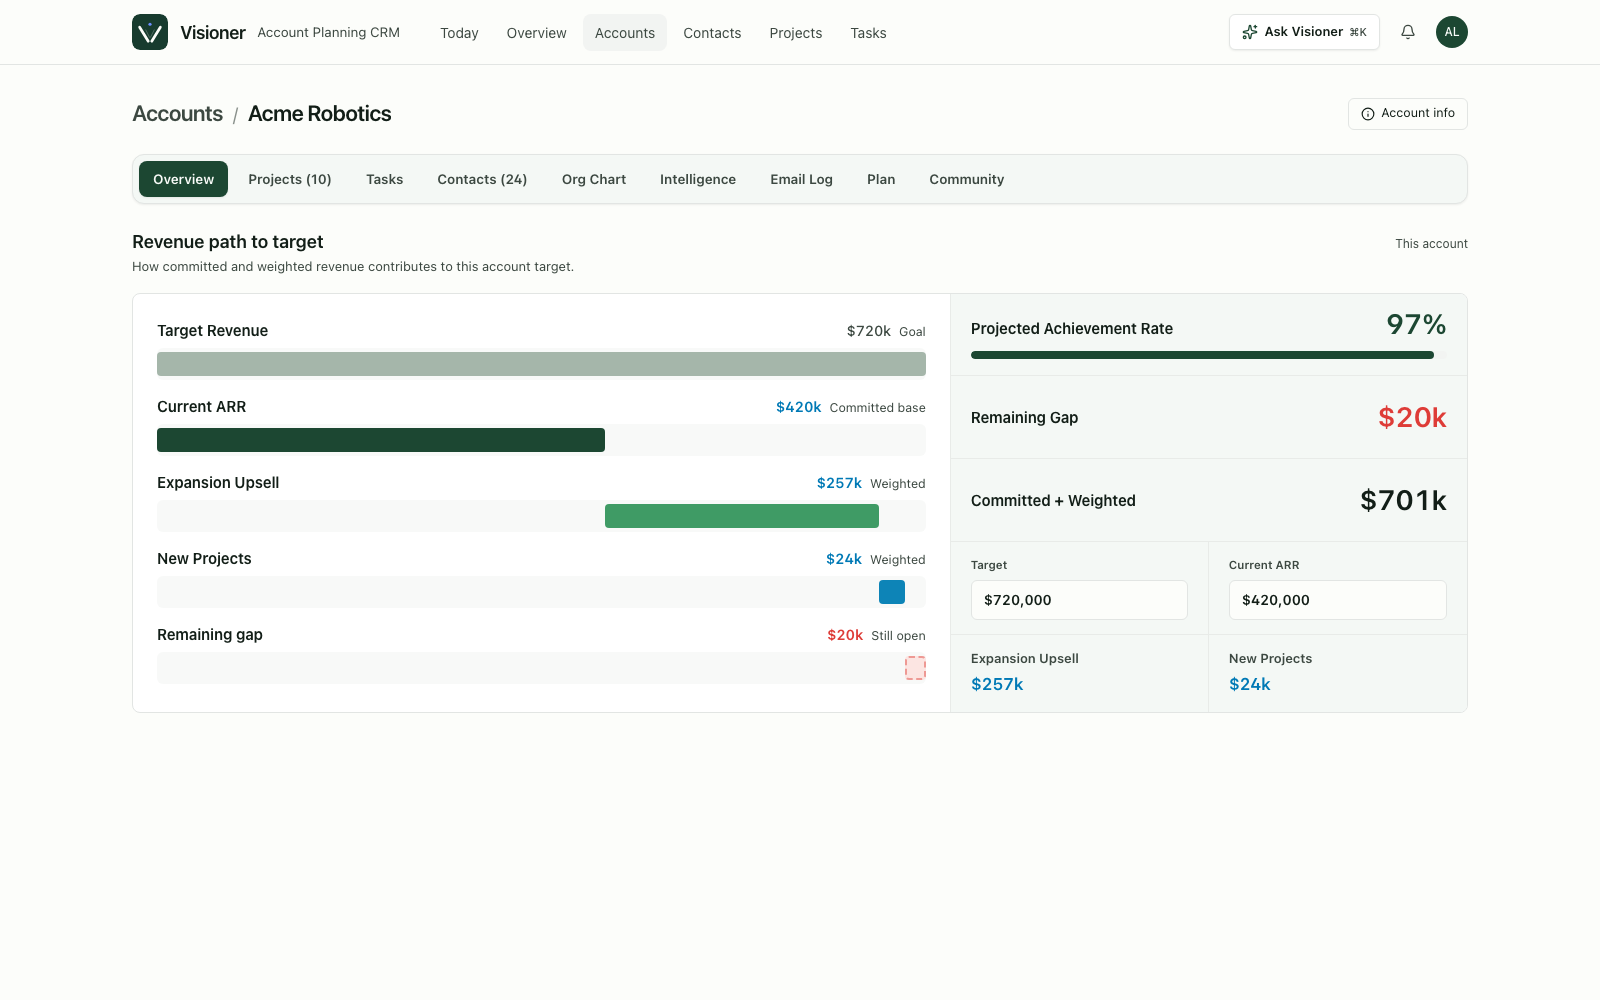Screen dimensions: 1600x1000
Task: Click the info icon beside Account info
Action: tap(1368, 114)
